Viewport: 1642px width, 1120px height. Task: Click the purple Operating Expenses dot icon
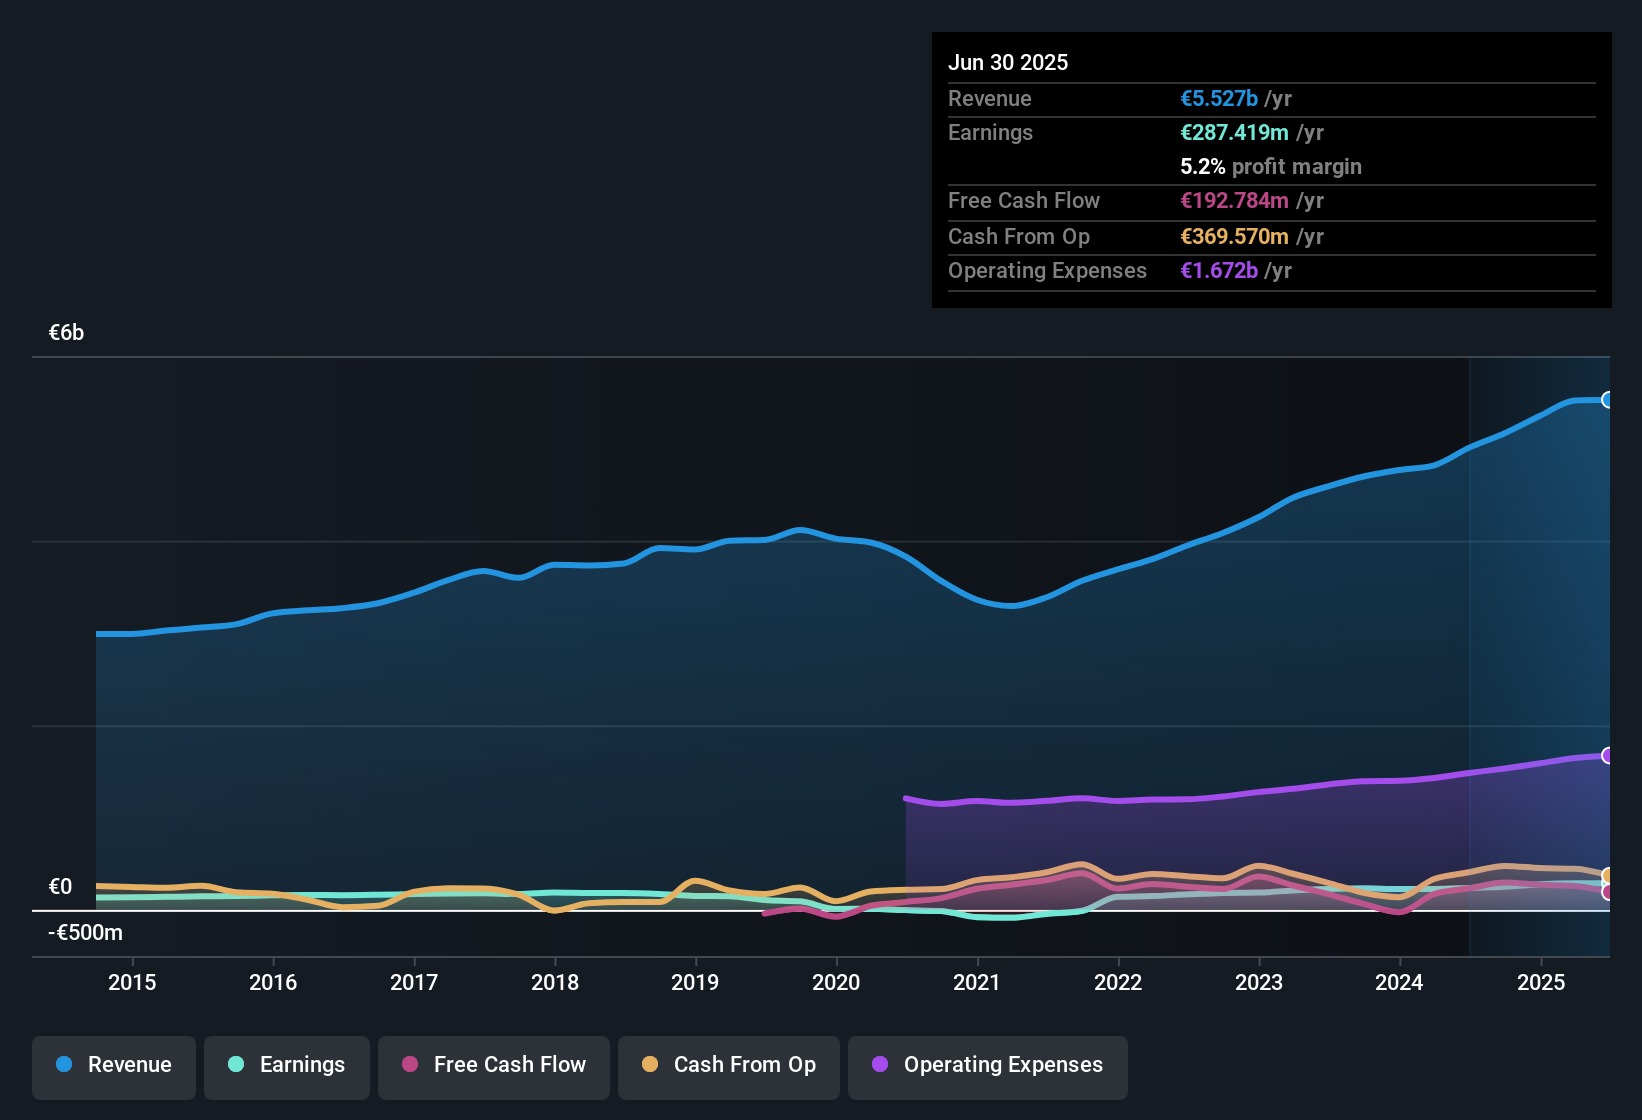(x=879, y=1065)
